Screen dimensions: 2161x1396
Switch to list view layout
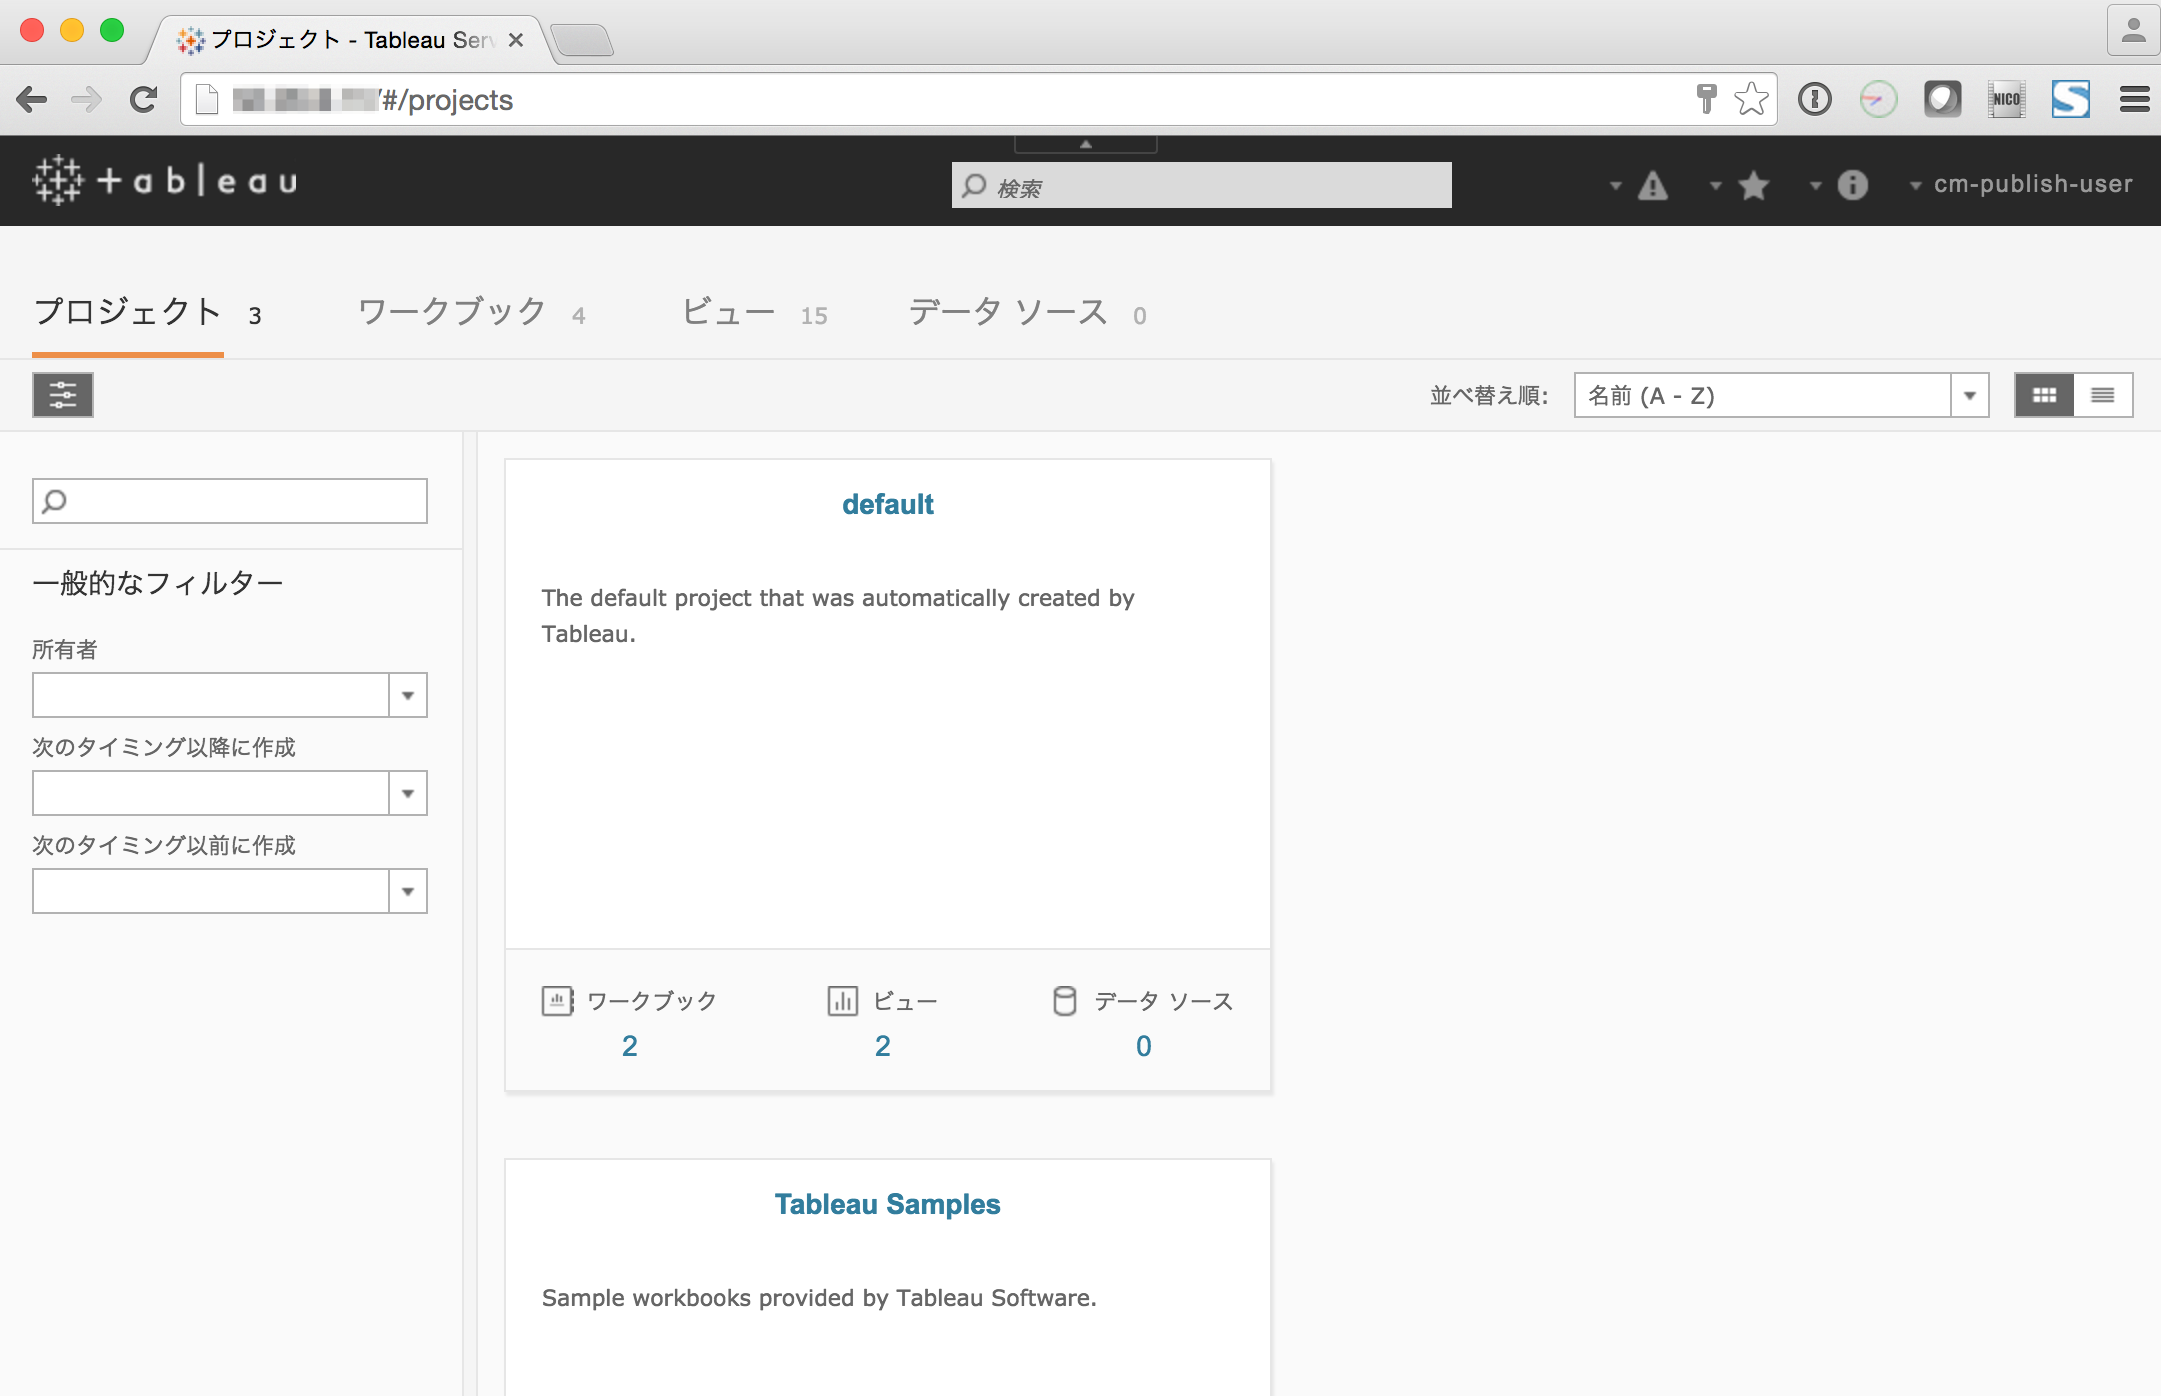tap(2102, 395)
